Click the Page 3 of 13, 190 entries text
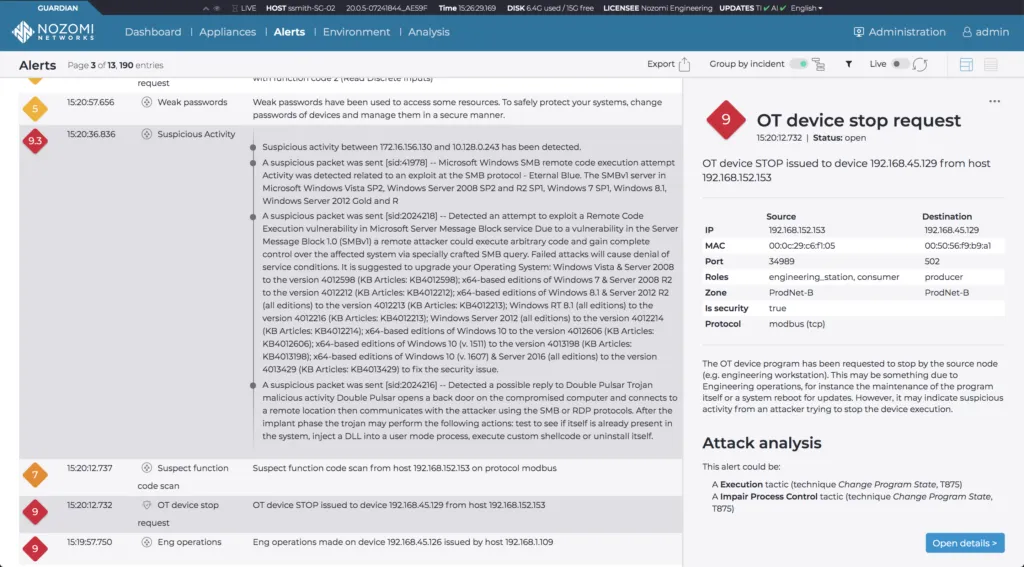Image resolution: width=1024 pixels, height=567 pixels. click(116, 65)
